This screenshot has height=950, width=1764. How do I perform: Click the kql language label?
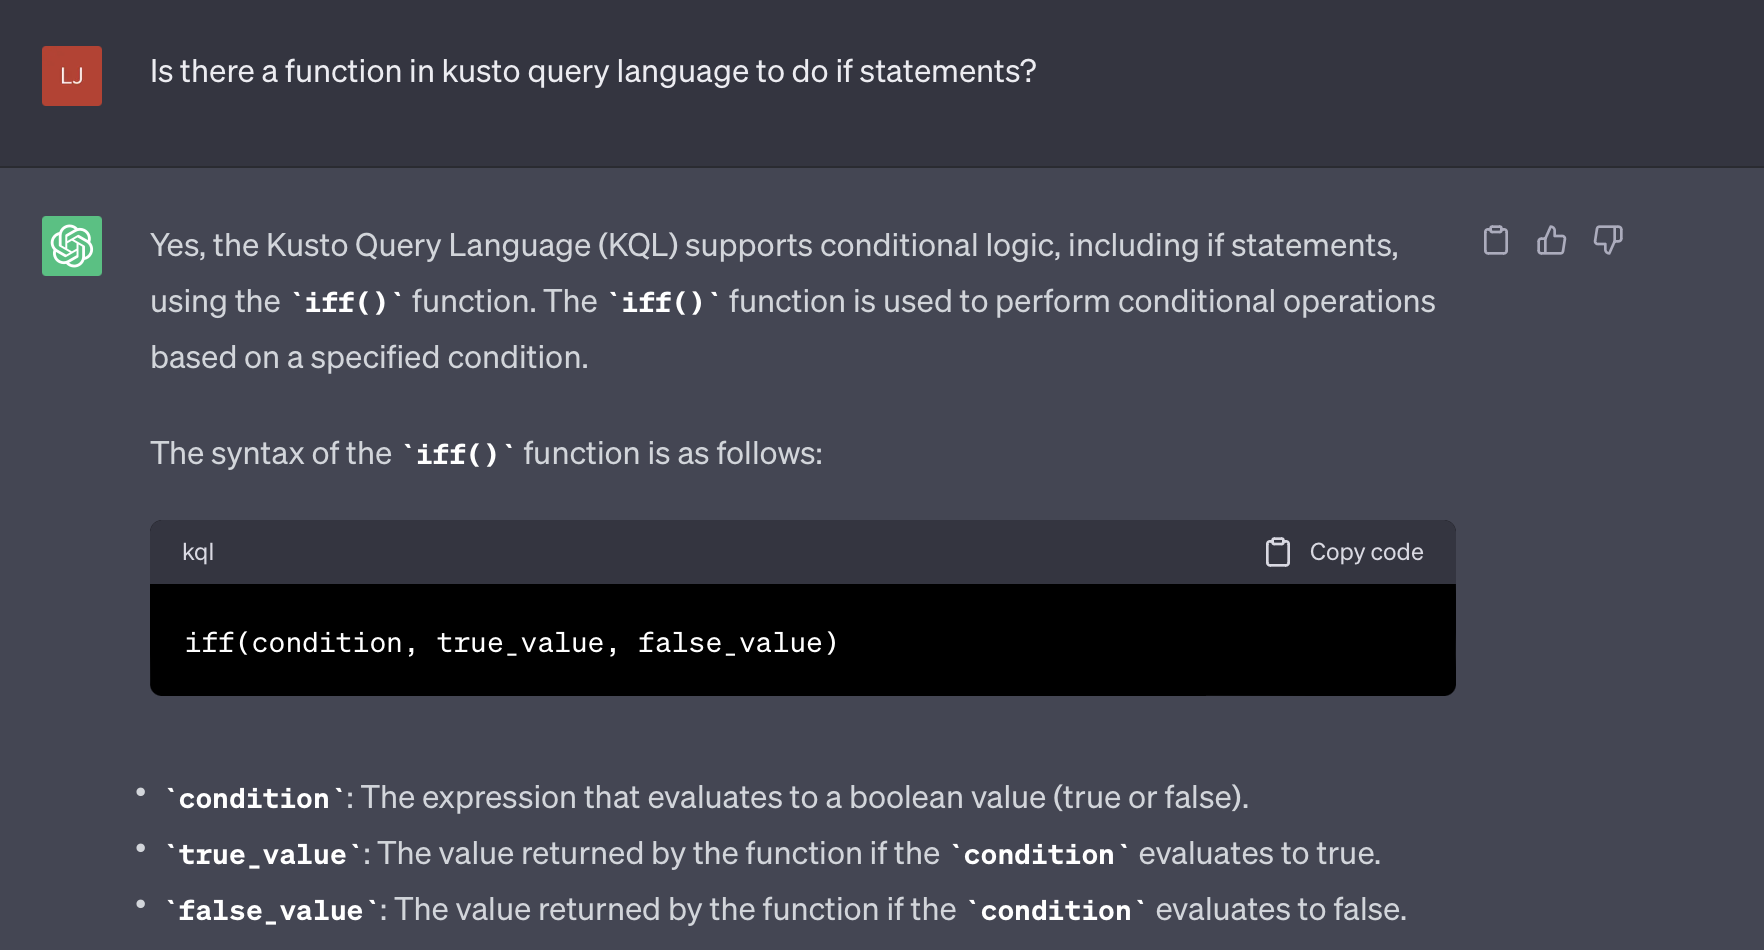click(198, 552)
